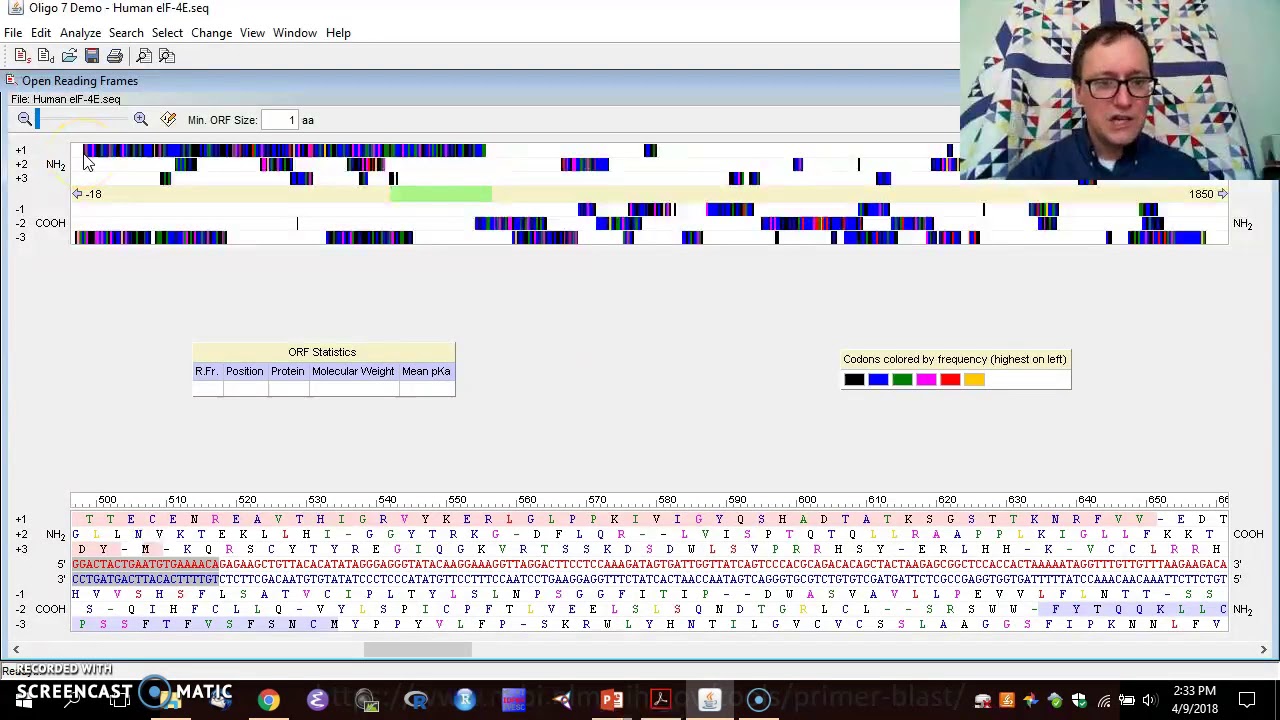Click the "File: Human eIF-4E.seq" label

(x=66, y=99)
